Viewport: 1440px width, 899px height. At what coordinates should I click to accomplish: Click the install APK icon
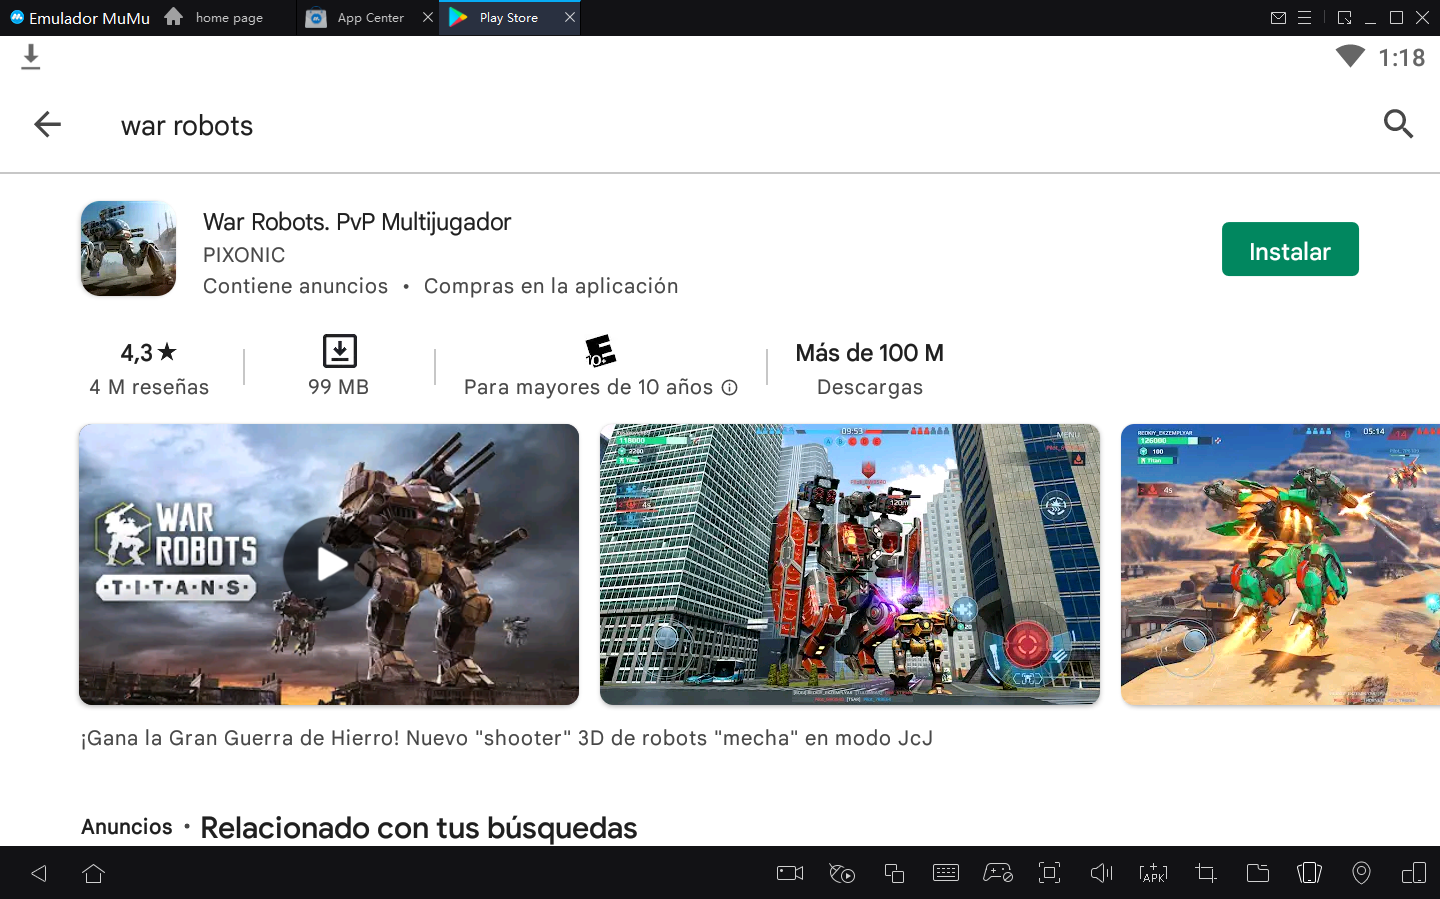(x=1153, y=873)
